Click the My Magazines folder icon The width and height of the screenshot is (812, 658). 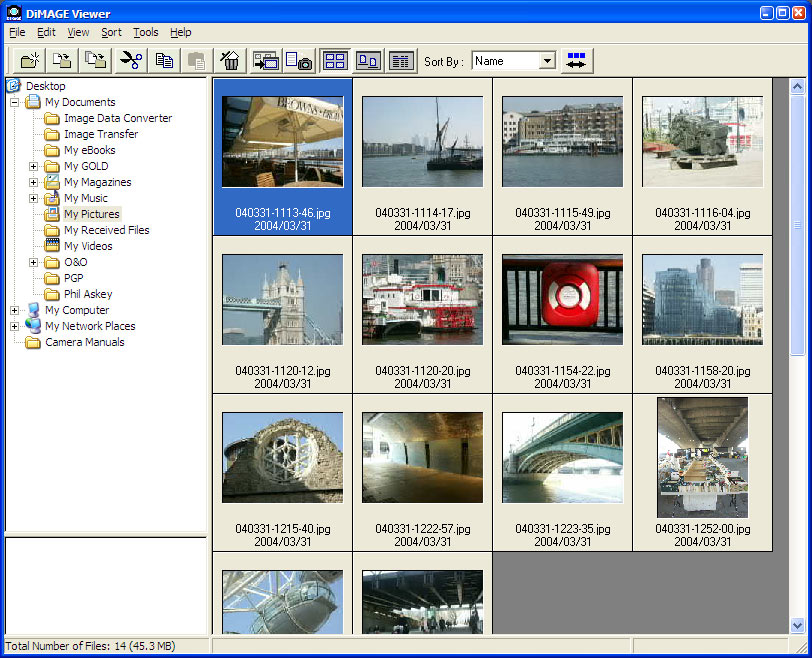(51, 182)
